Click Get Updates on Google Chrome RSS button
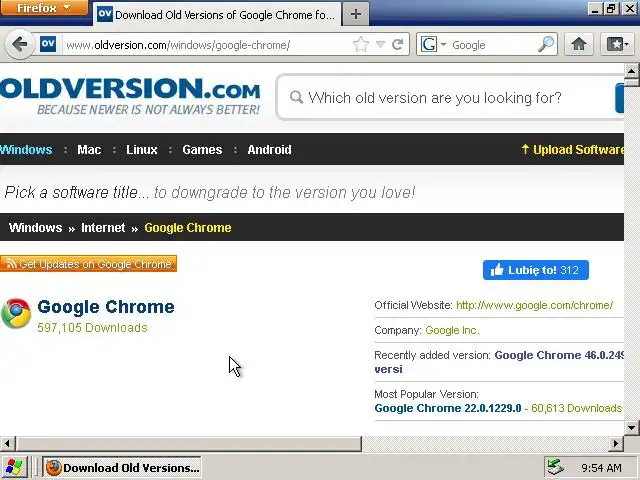This screenshot has width=640, height=480. coord(88,264)
